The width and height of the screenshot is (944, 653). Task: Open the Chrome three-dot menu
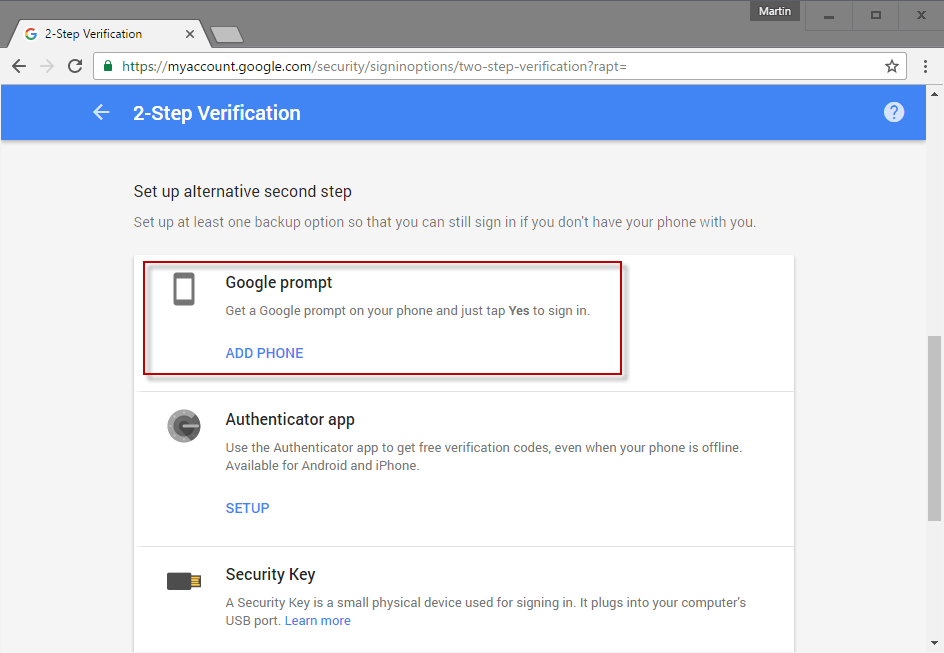(925, 65)
